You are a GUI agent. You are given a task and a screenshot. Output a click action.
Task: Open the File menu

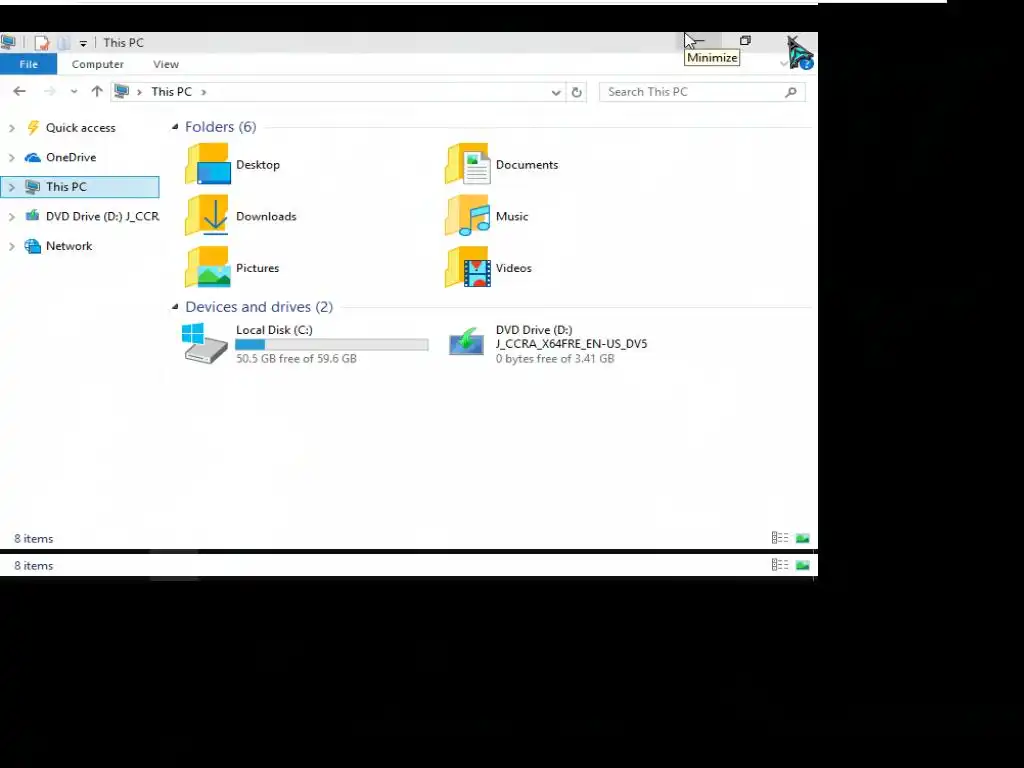coord(28,64)
